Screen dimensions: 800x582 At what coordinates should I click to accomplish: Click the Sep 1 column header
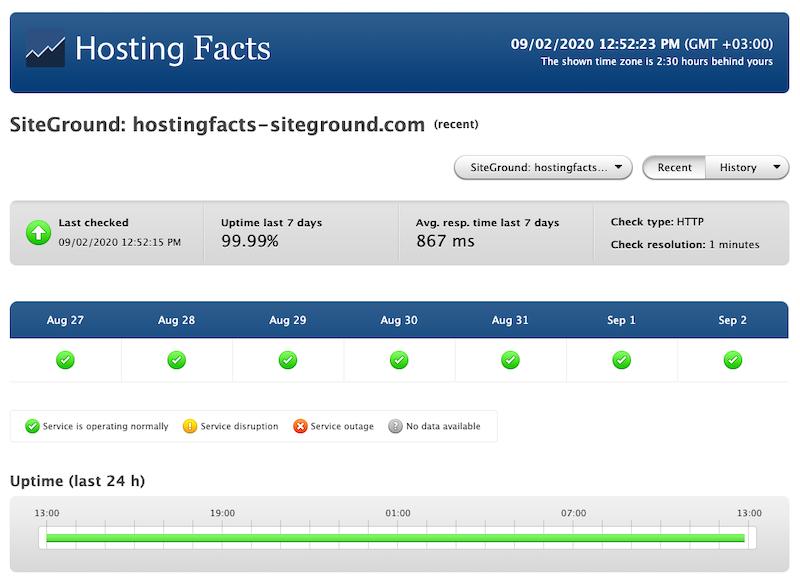(x=621, y=320)
